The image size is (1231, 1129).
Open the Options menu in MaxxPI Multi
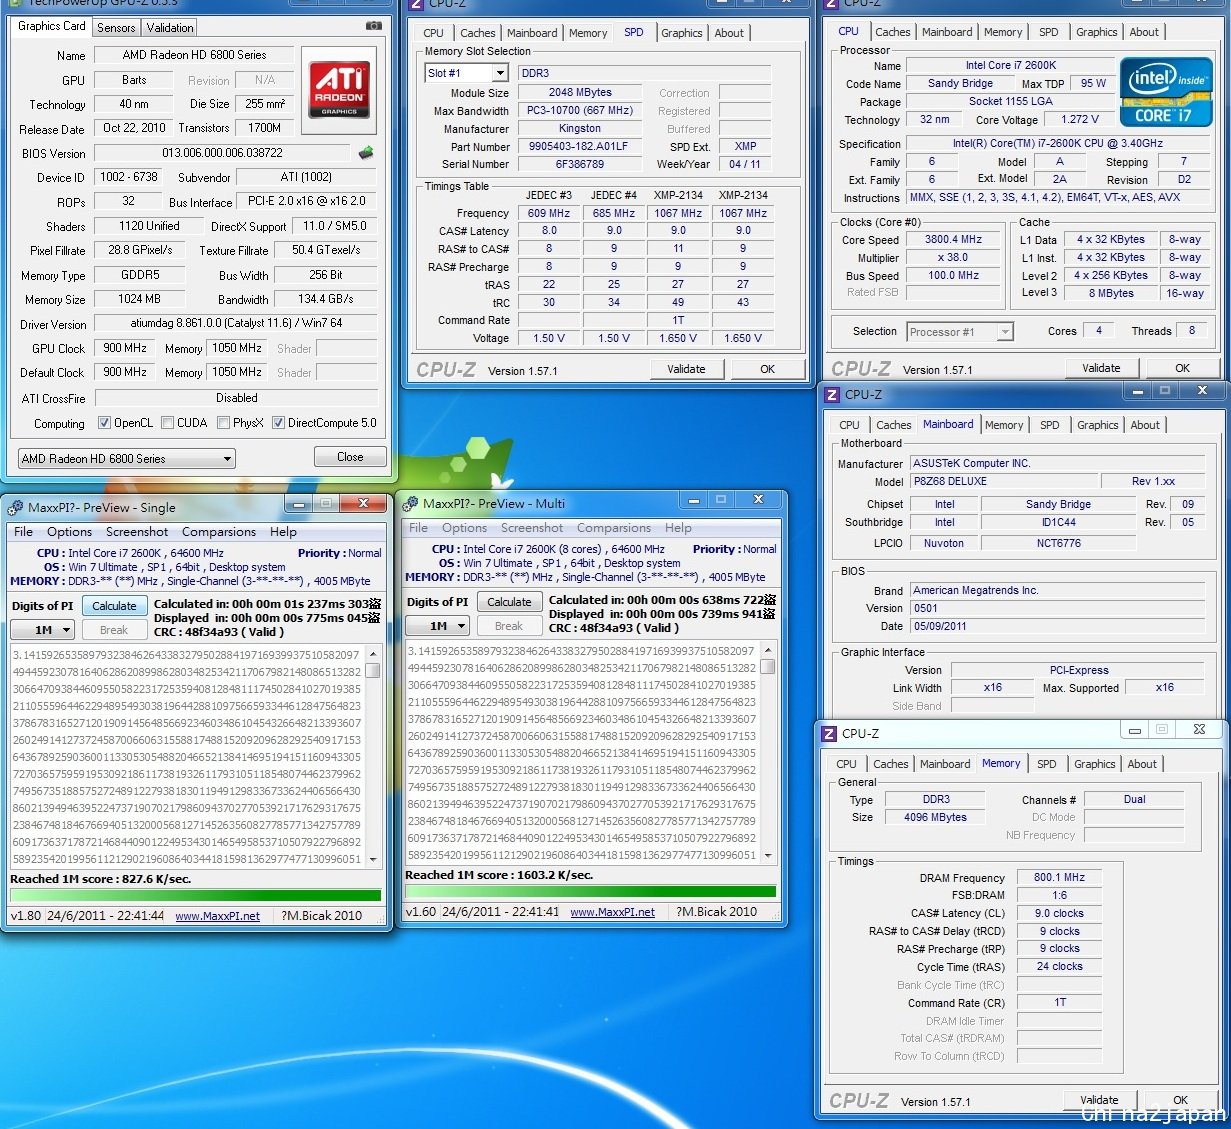tap(465, 528)
